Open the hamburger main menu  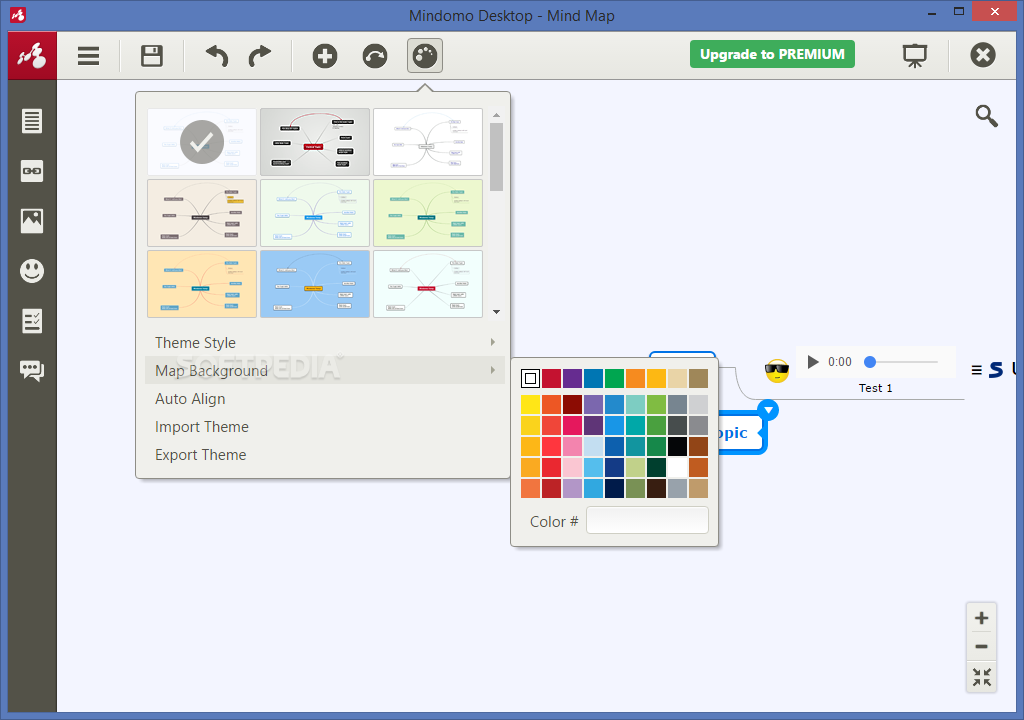[88, 56]
